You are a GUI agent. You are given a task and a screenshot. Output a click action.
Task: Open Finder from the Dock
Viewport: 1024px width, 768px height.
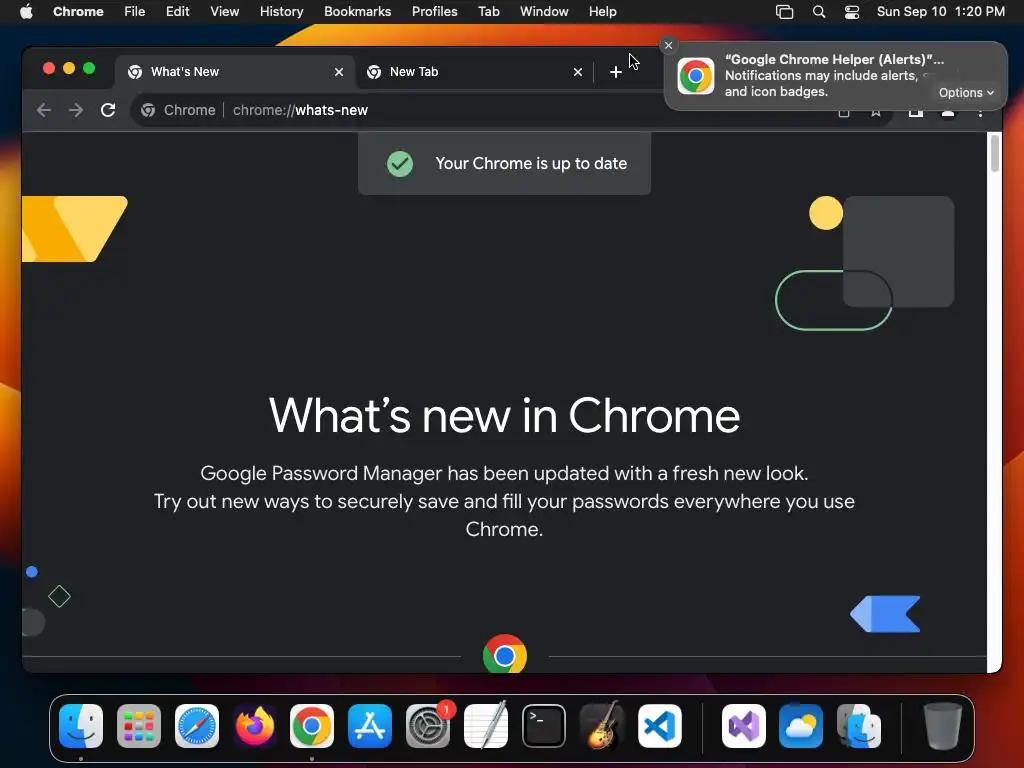click(81, 726)
